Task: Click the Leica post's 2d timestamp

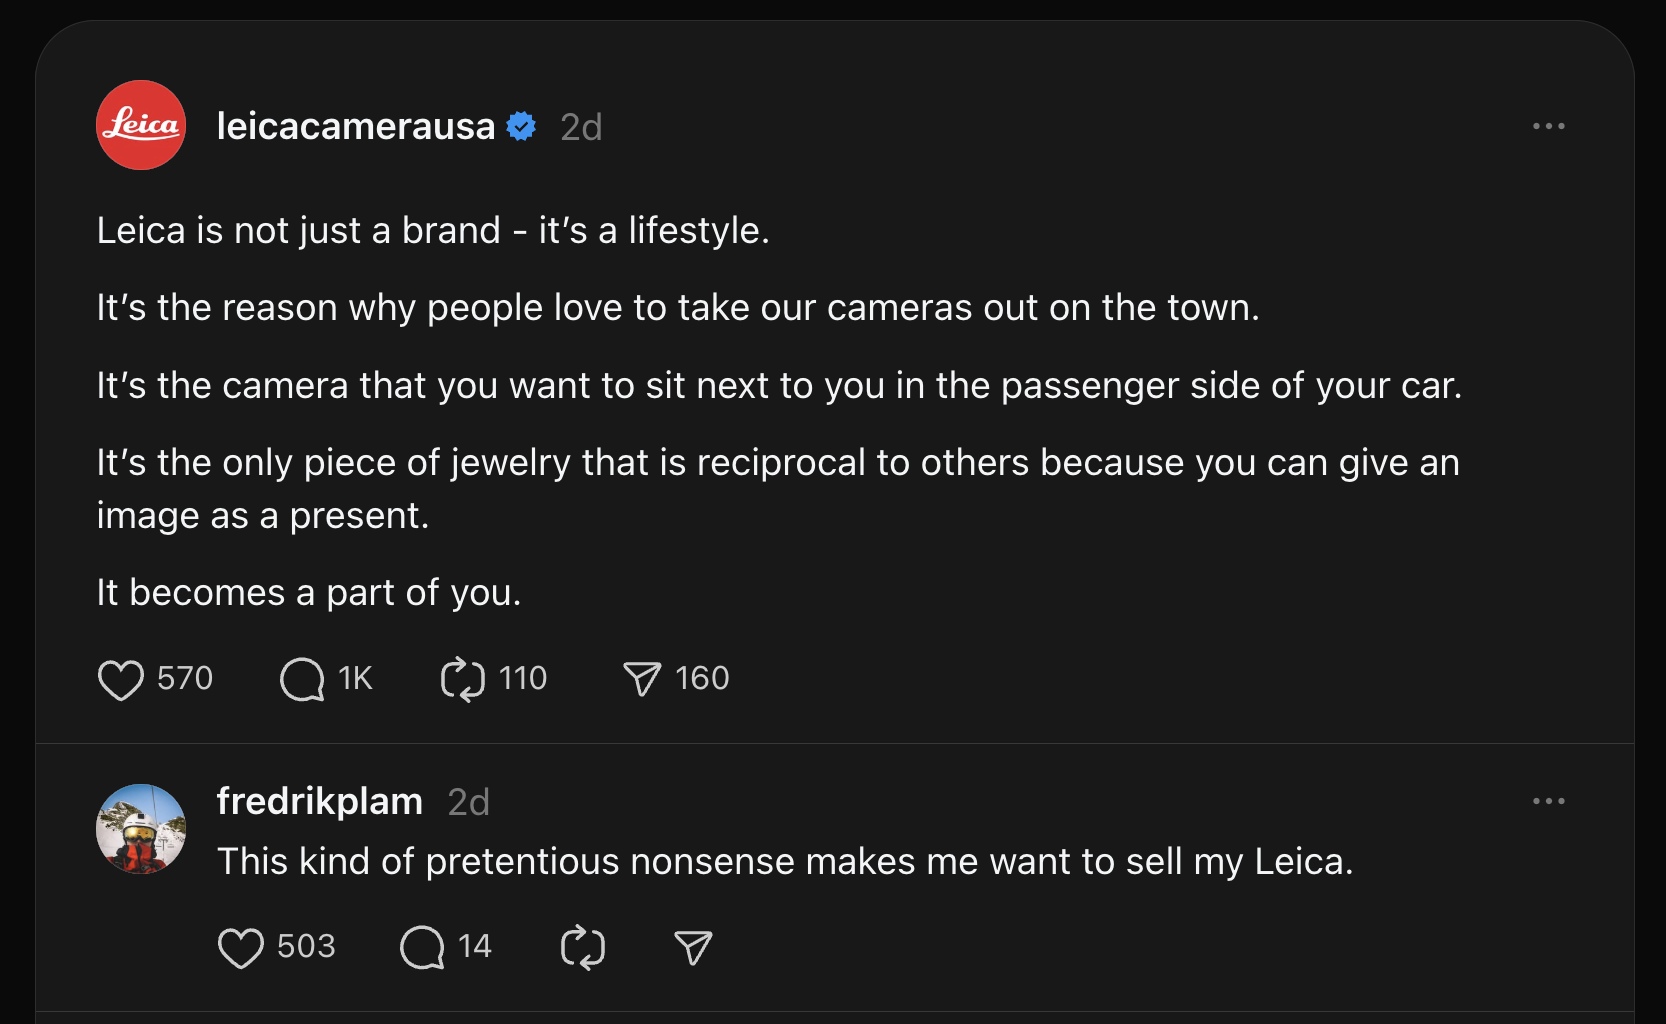Action: 581,128
